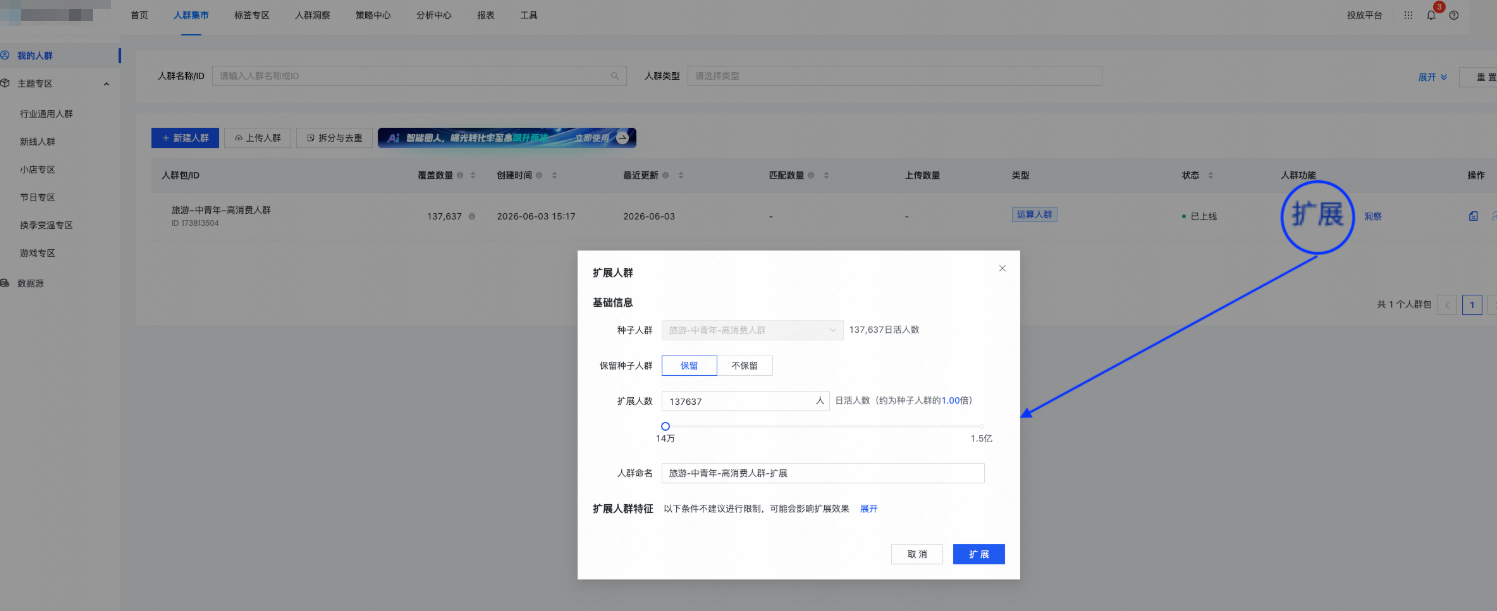Click the search magnifier in 人群名称 field
1497x611 pixels.
615,76
